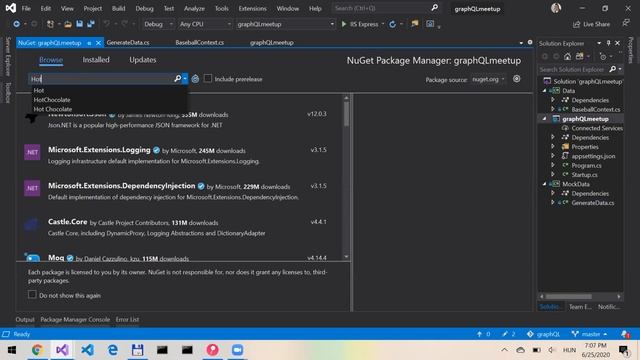This screenshot has width=640, height=360.
Task: Expand the Properties folder node
Action: 553,147
